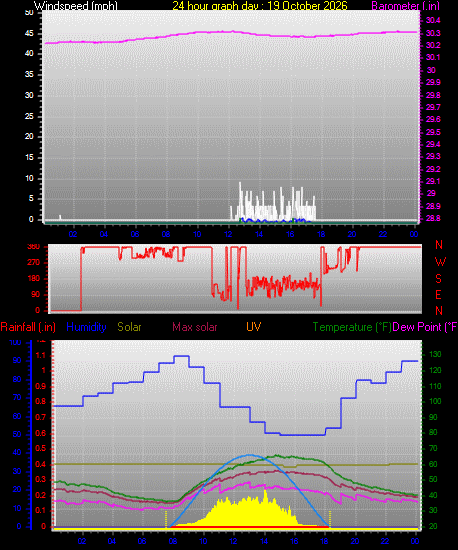458x550 pixels.
Task: Select the 'Dew Point (°F' legend label
Action: [425, 327]
